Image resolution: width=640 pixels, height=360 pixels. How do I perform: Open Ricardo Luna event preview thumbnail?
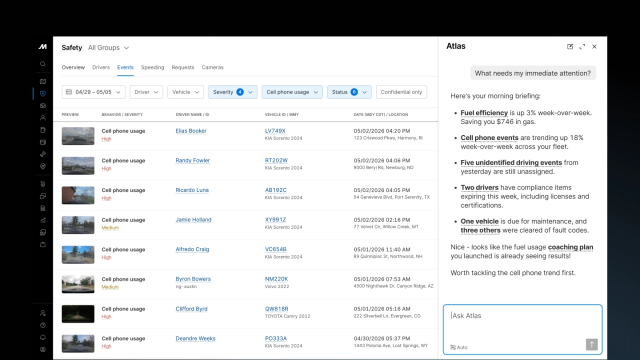tap(78, 195)
